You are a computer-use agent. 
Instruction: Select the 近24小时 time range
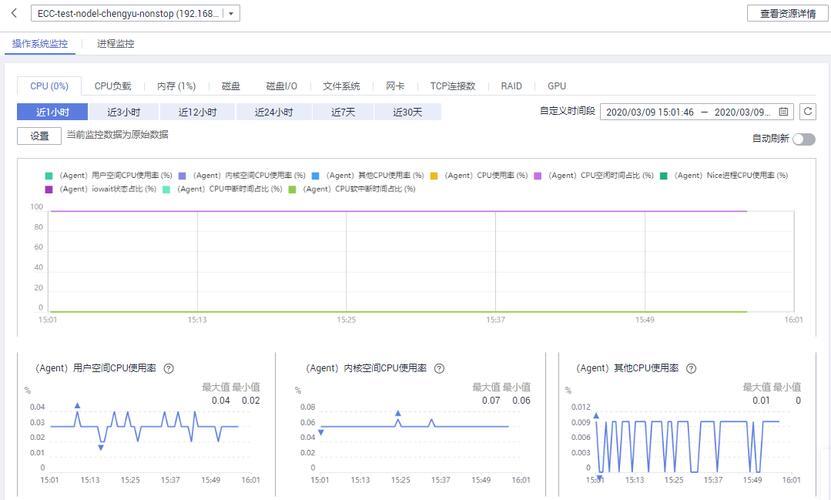coord(273,112)
